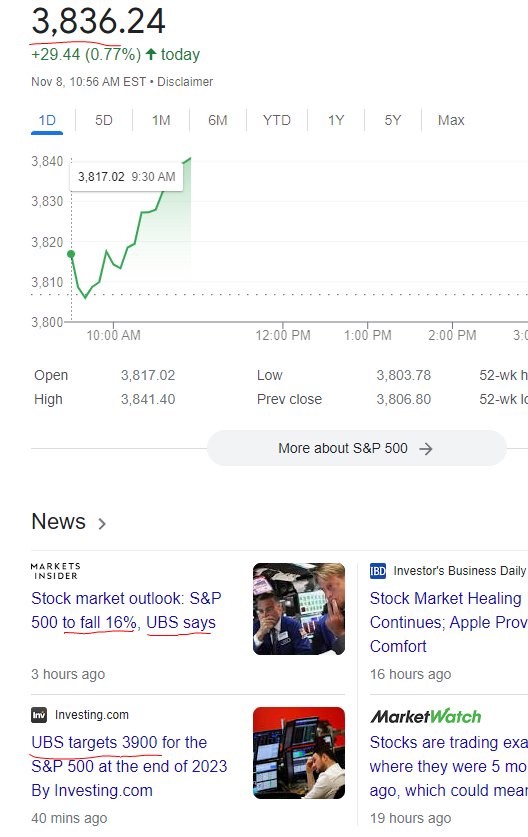Open More about S&P 500
This screenshot has height=837, width=528.
click(x=357, y=448)
